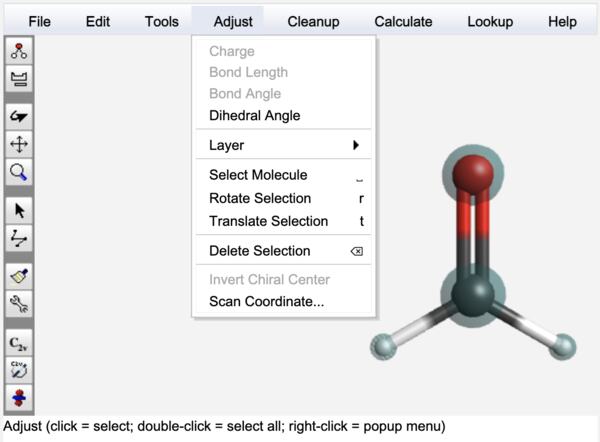Choose Delete Selection in the menu
Image resolution: width=600 pixels, height=442 pixels.
click(259, 251)
